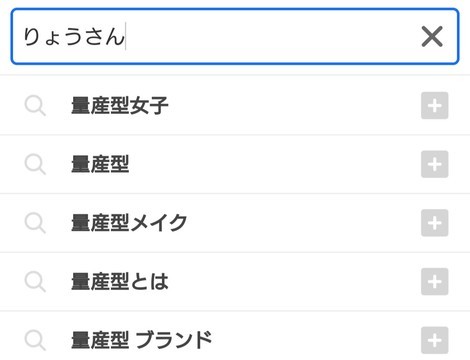Add 量産型女子 to search box via plus
Screen dimensions: 470x360
[434, 105]
